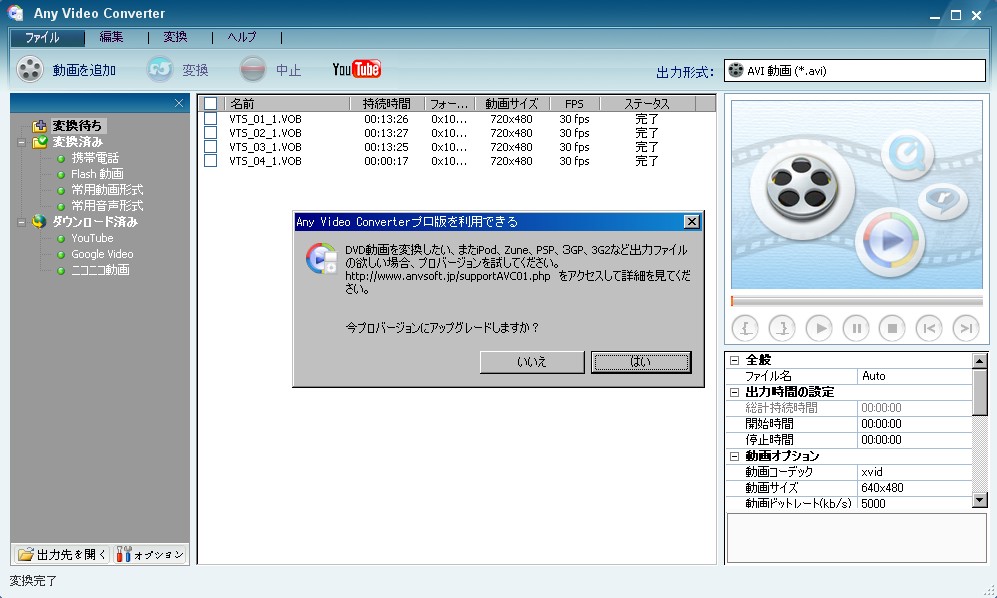997x598 pixels.
Task: Open the 出力形式 AVI format dropdown
Action: (855, 71)
